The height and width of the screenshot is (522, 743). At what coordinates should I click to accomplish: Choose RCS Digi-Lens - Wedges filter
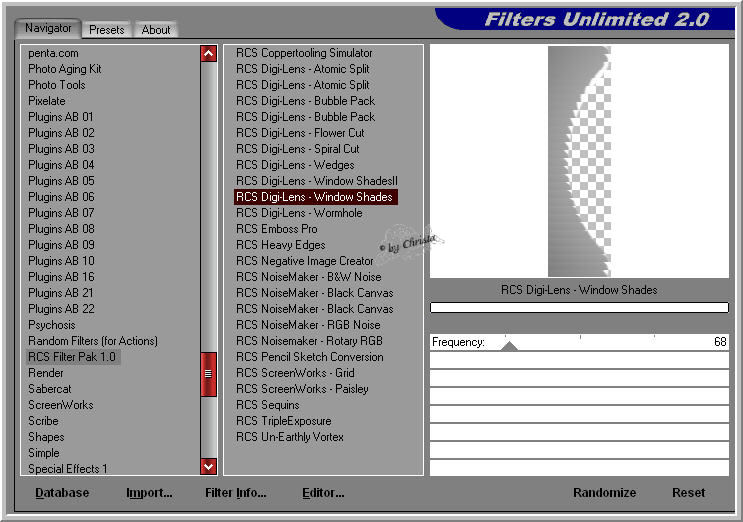[x=295, y=165]
